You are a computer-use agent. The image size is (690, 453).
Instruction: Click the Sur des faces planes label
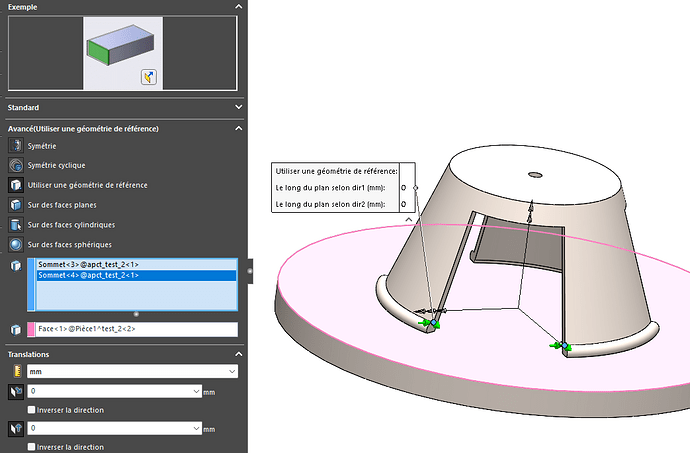click(62, 205)
